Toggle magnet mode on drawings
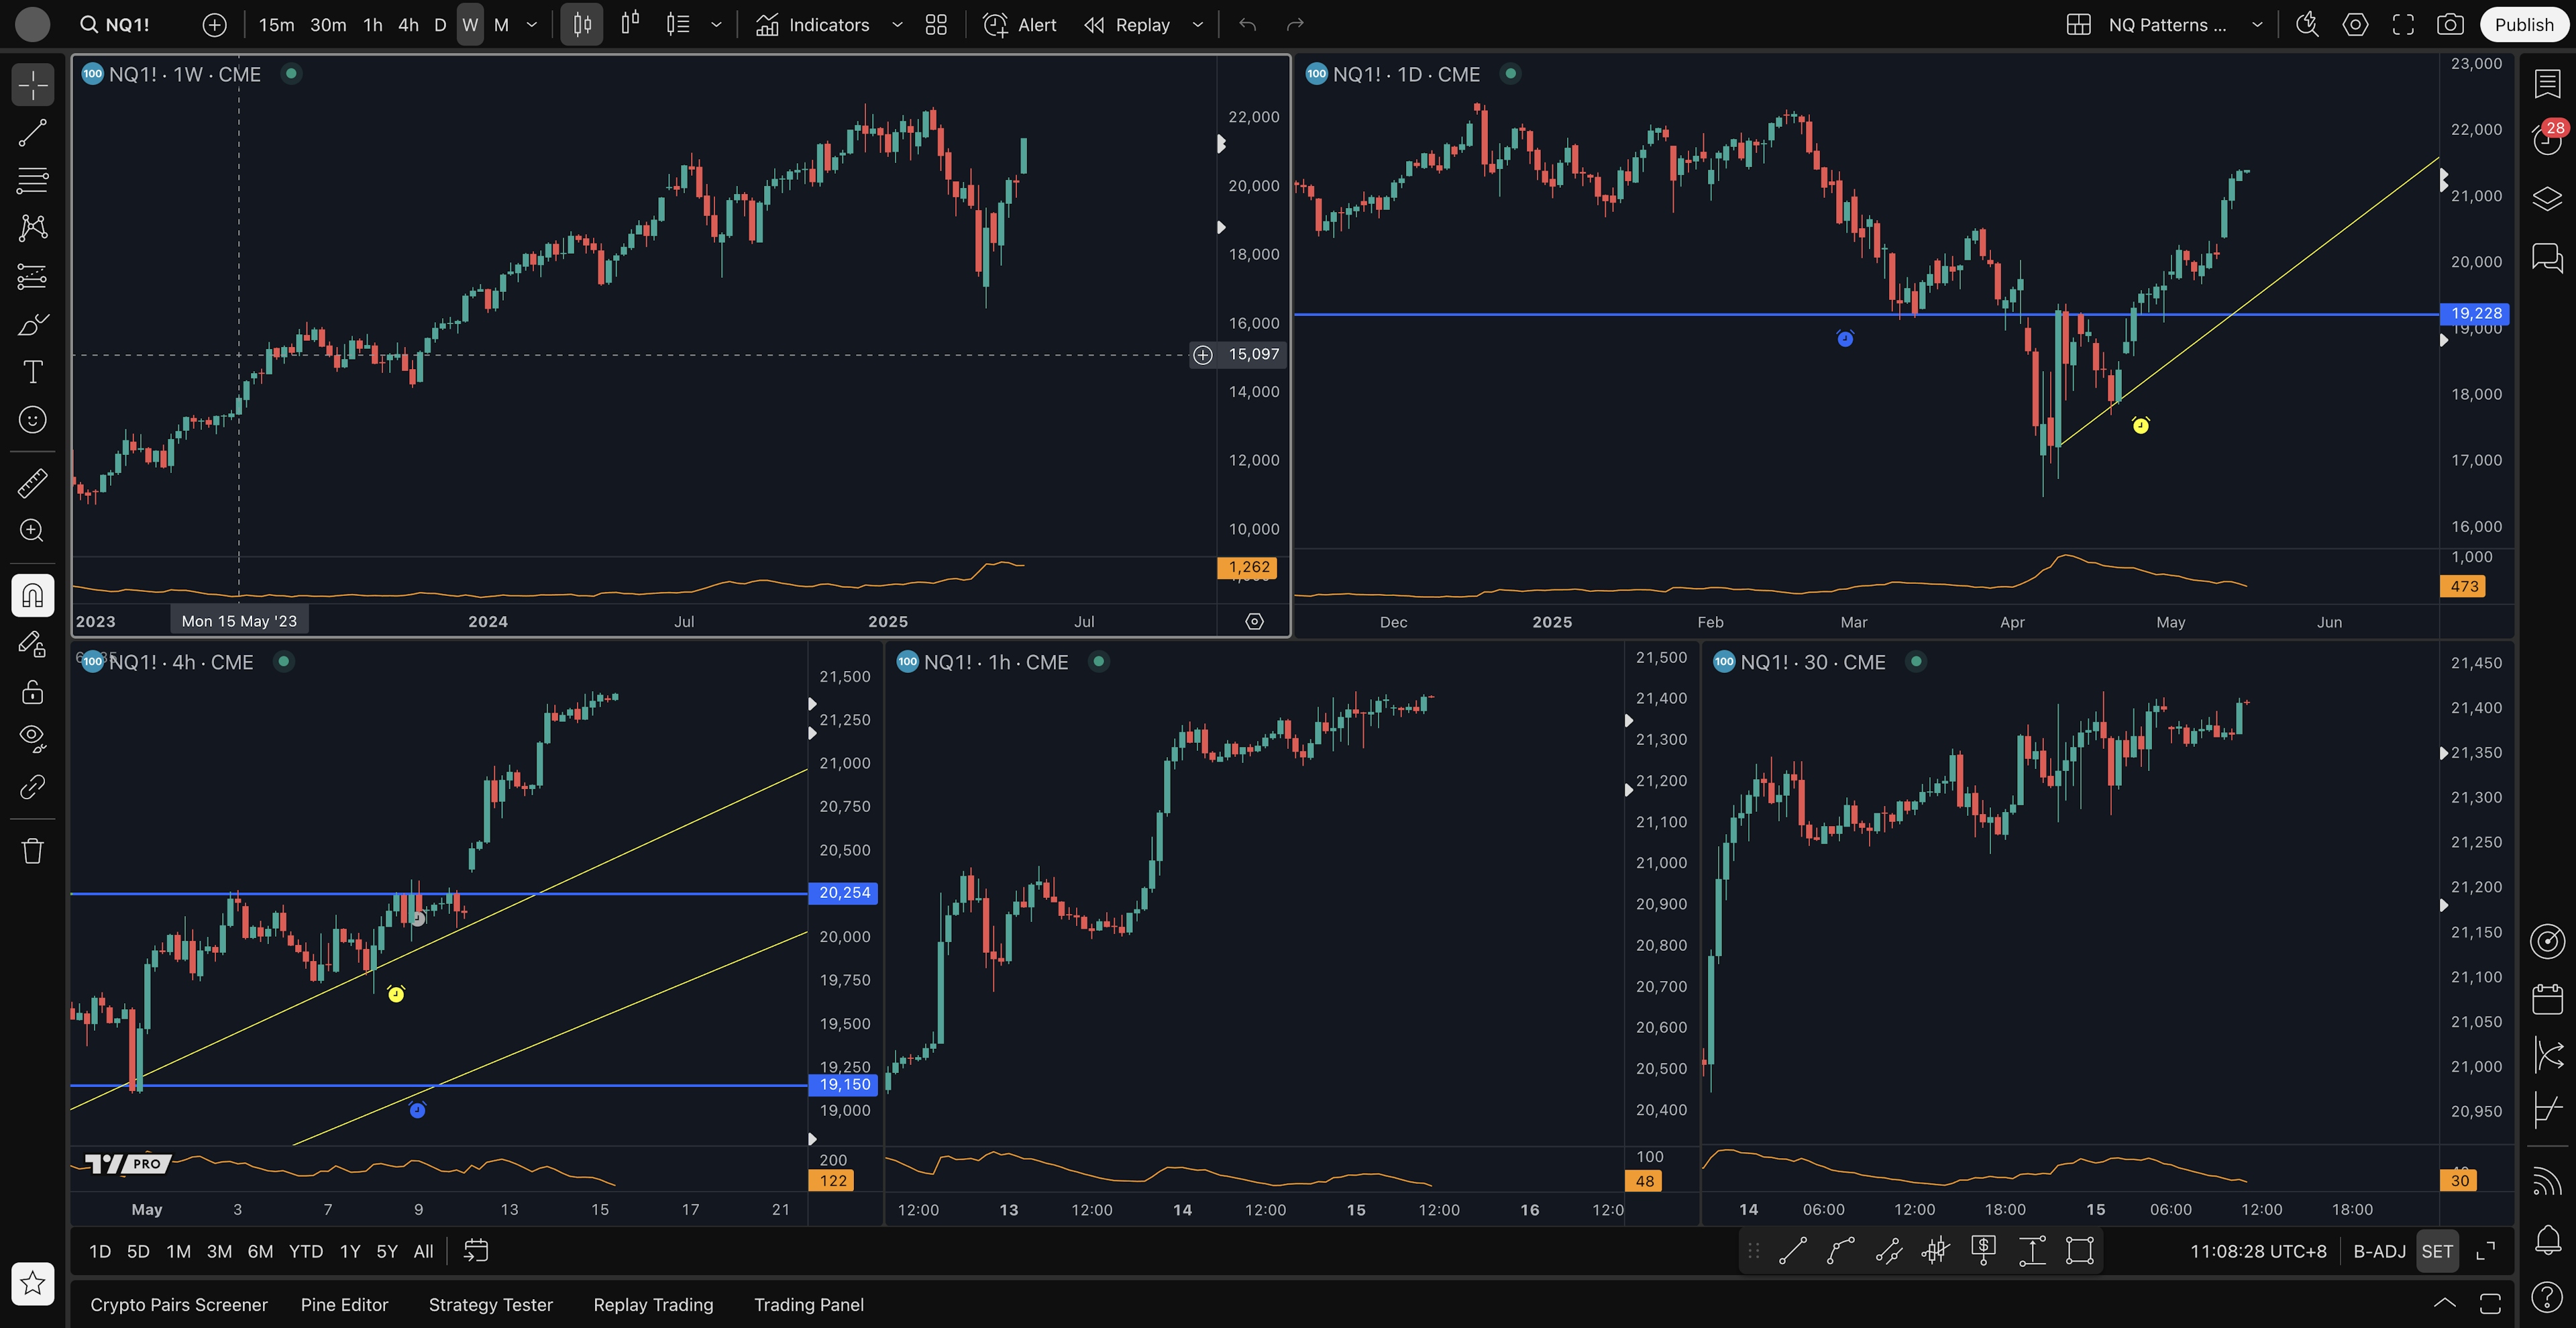The height and width of the screenshot is (1328, 2576). 32,596
